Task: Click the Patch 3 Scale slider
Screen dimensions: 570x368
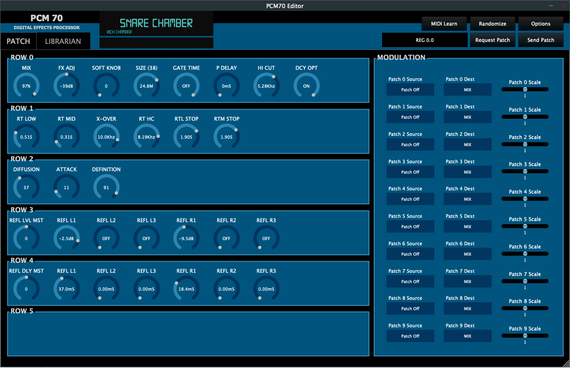Action: (x=525, y=171)
